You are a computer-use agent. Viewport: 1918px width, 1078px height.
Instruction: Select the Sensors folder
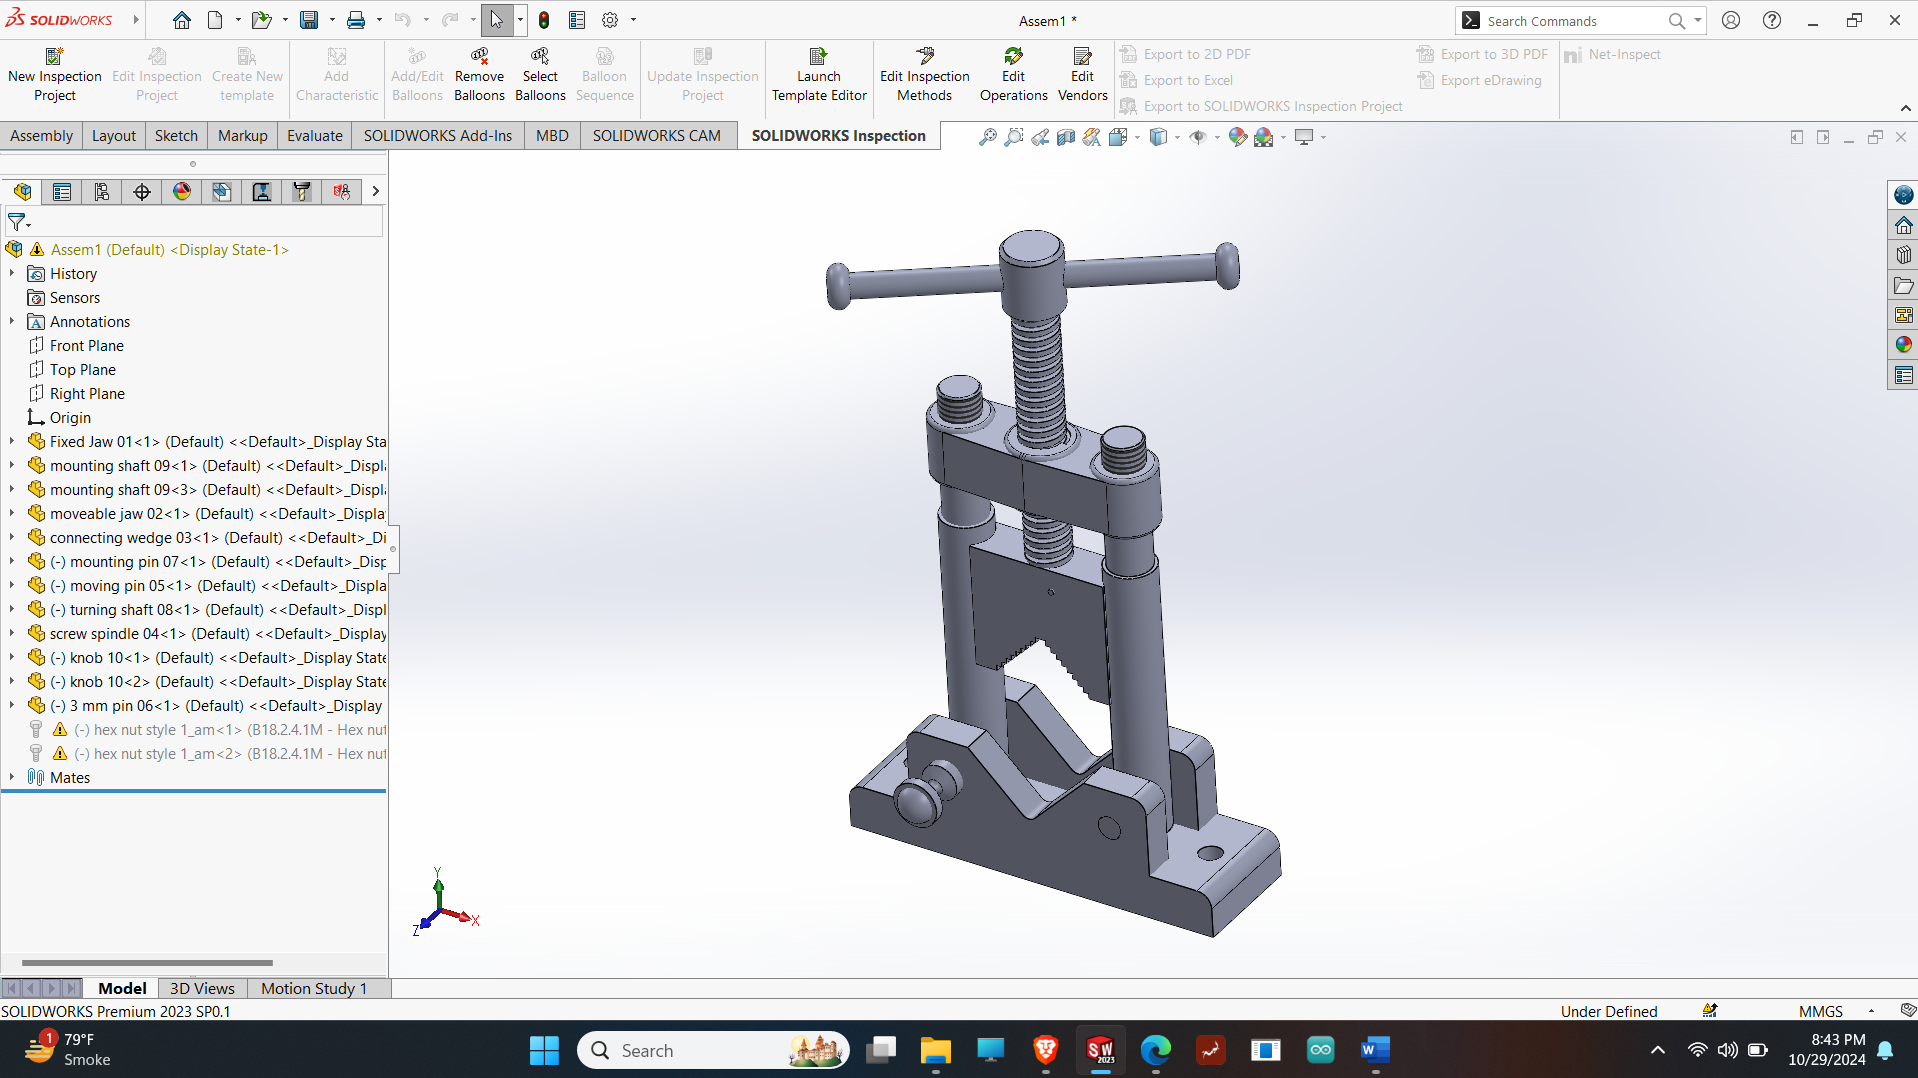point(75,297)
